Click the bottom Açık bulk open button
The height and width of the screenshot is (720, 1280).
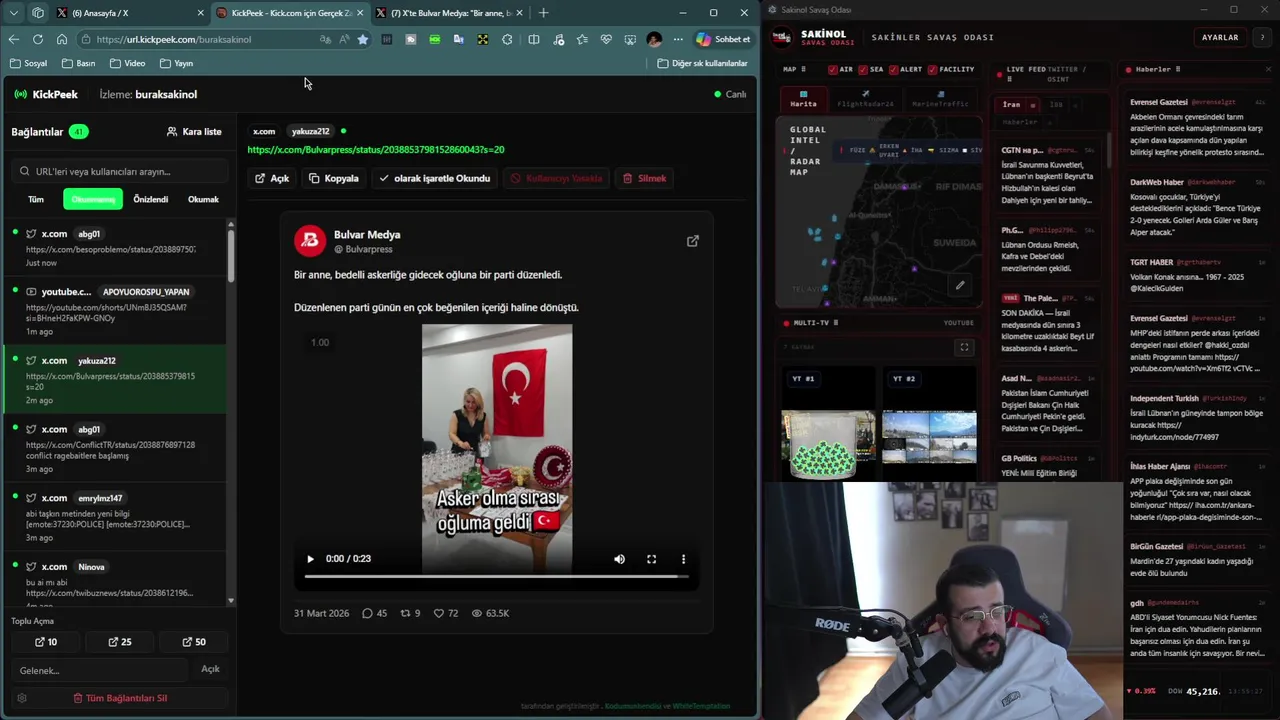[x=210, y=669]
